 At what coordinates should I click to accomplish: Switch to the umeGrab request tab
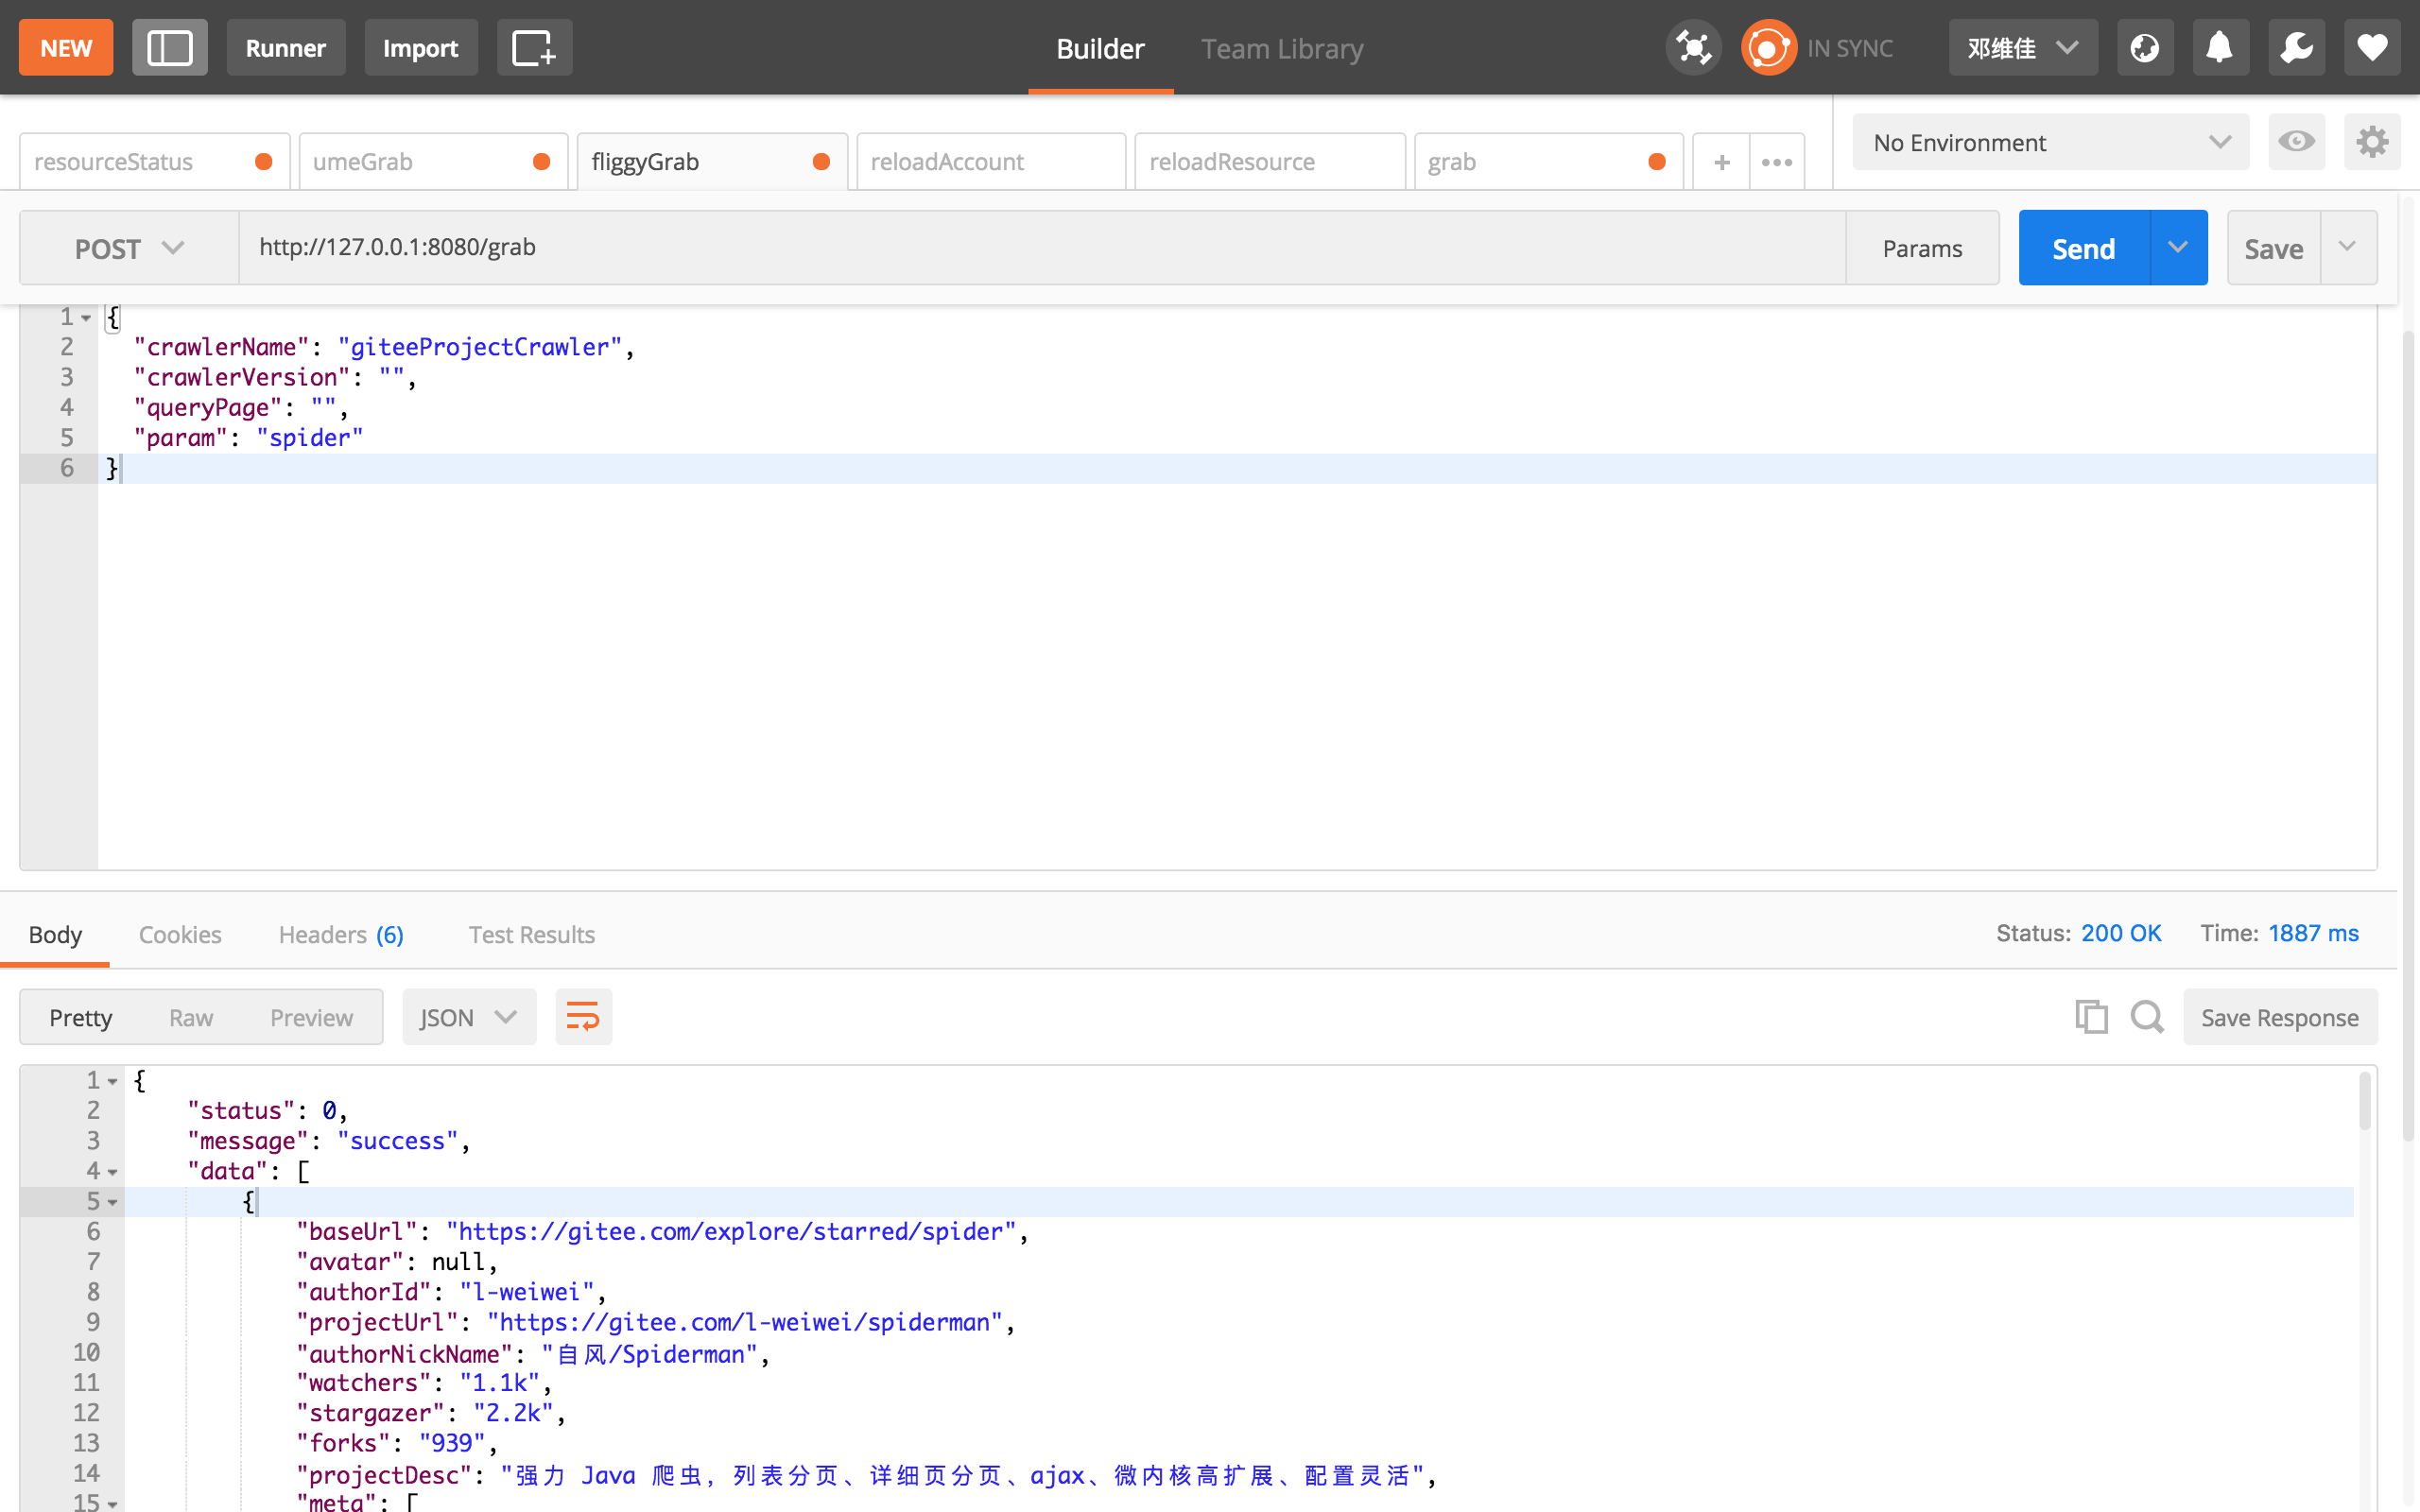(420, 162)
